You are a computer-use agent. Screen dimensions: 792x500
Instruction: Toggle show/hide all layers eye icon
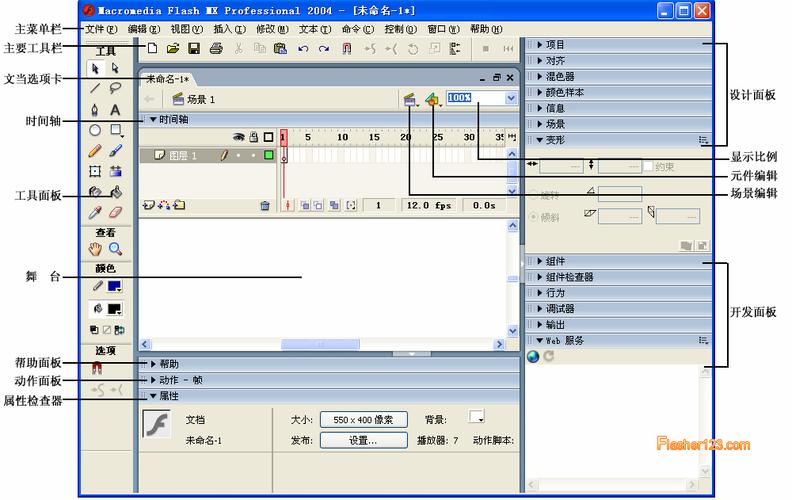(239, 137)
